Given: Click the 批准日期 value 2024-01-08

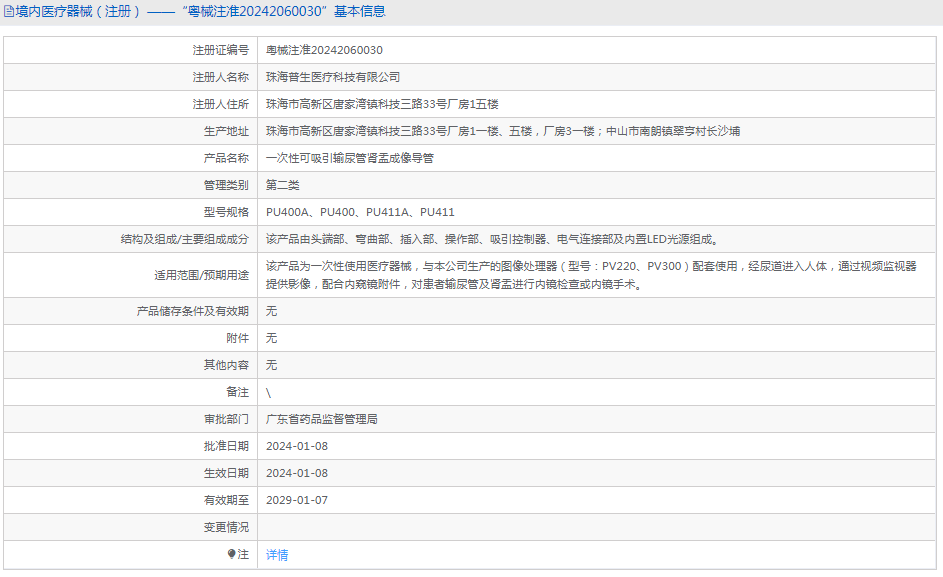Looking at the screenshot, I should click(x=297, y=446).
